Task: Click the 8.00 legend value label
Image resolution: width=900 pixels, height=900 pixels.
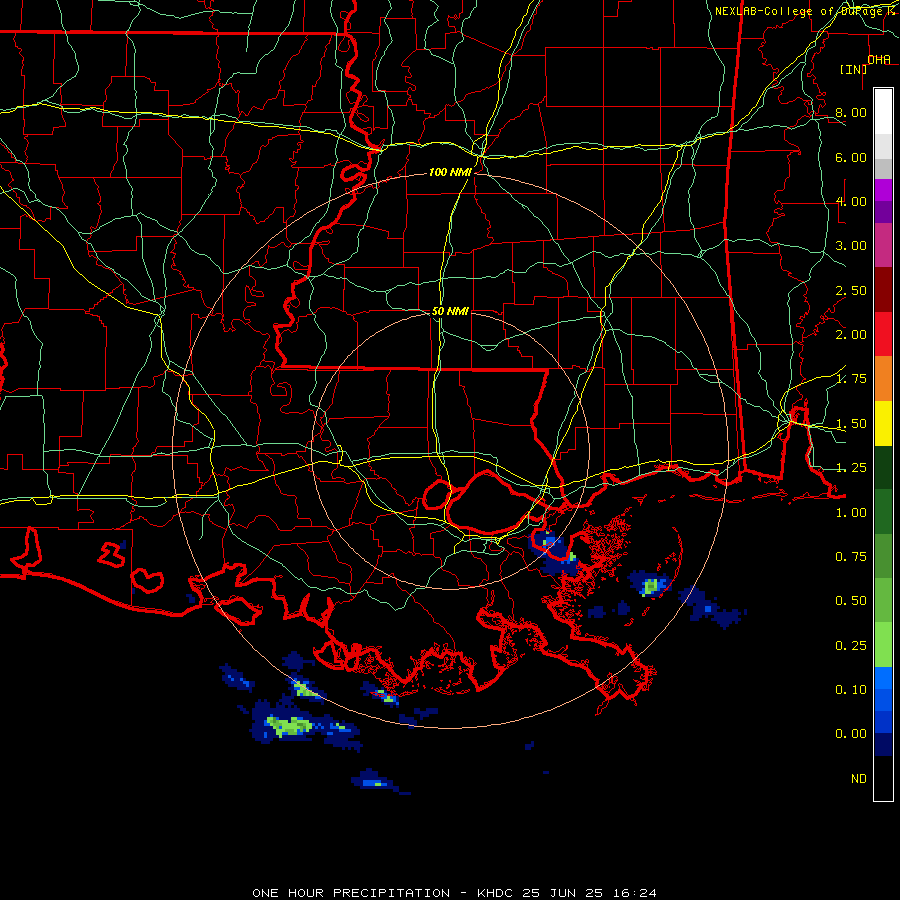Action: pyautogui.click(x=851, y=112)
